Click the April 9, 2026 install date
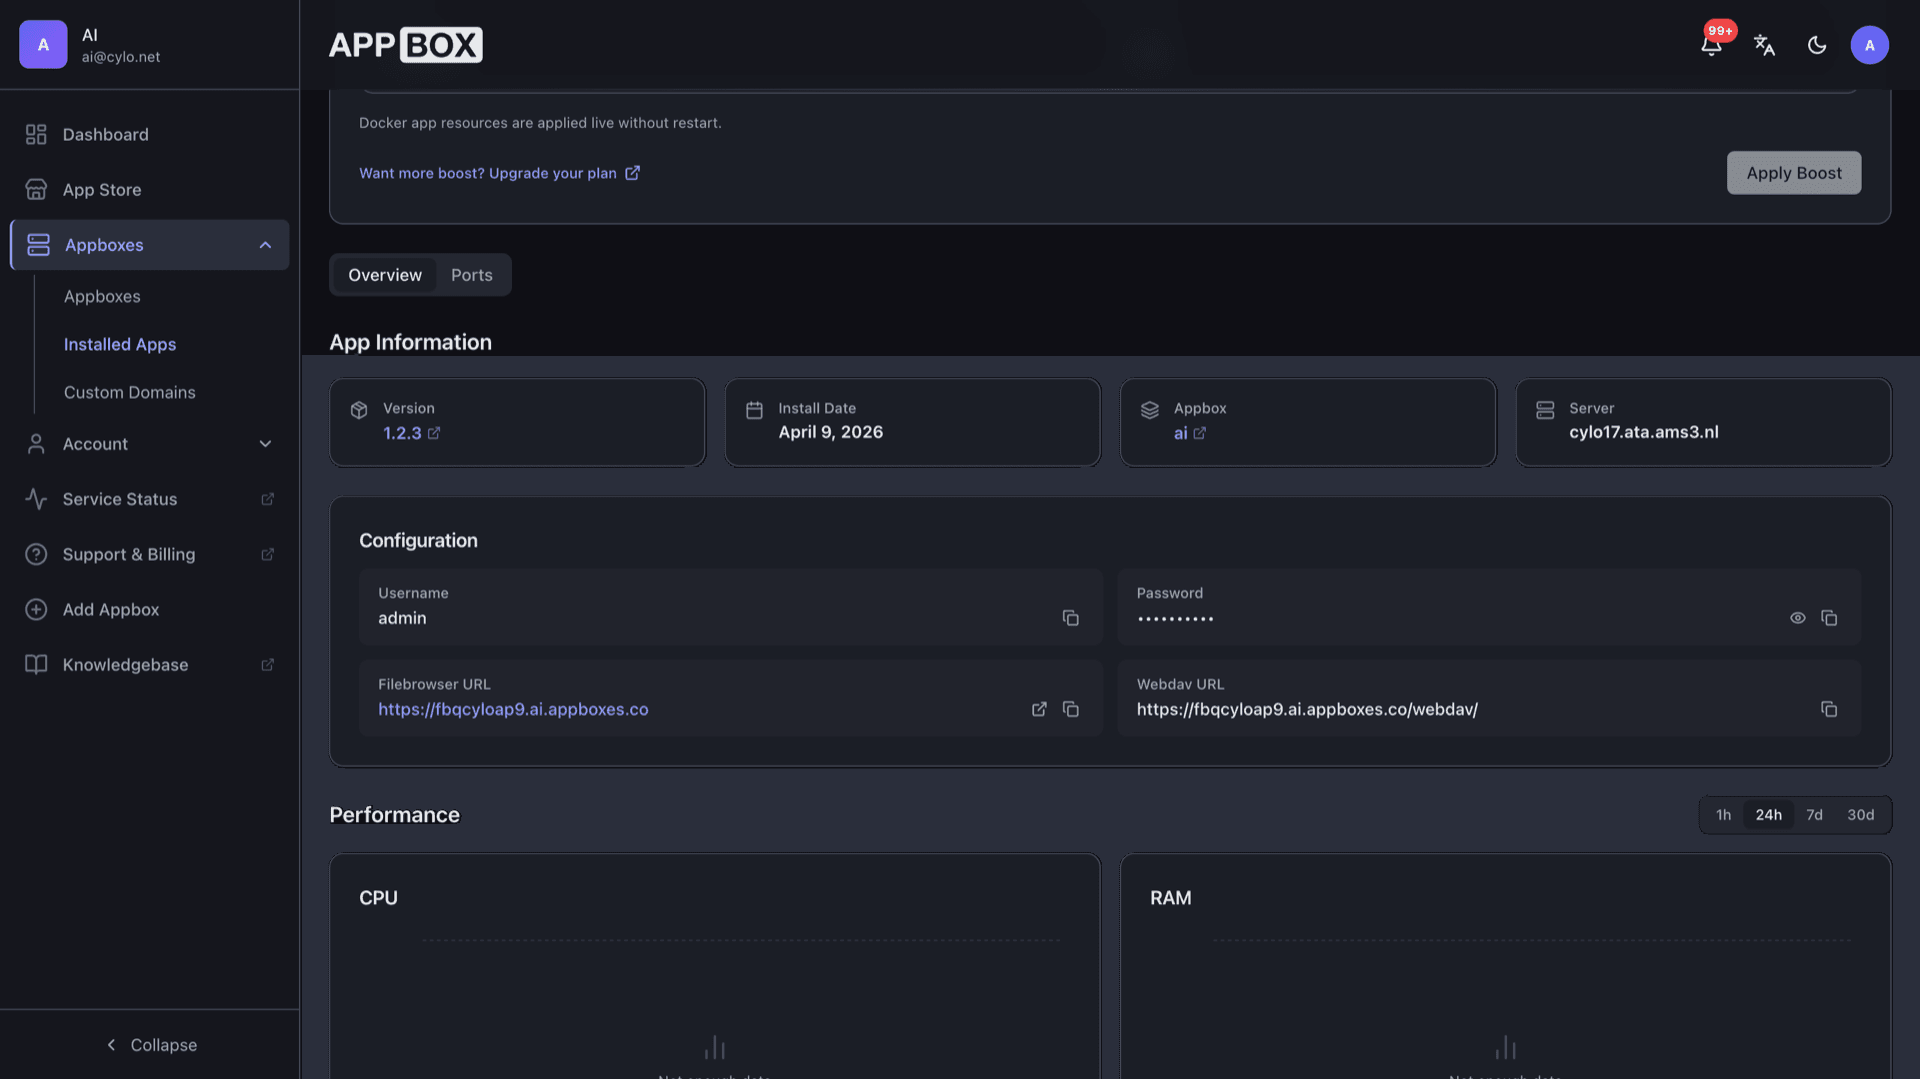1920x1079 pixels. click(830, 432)
